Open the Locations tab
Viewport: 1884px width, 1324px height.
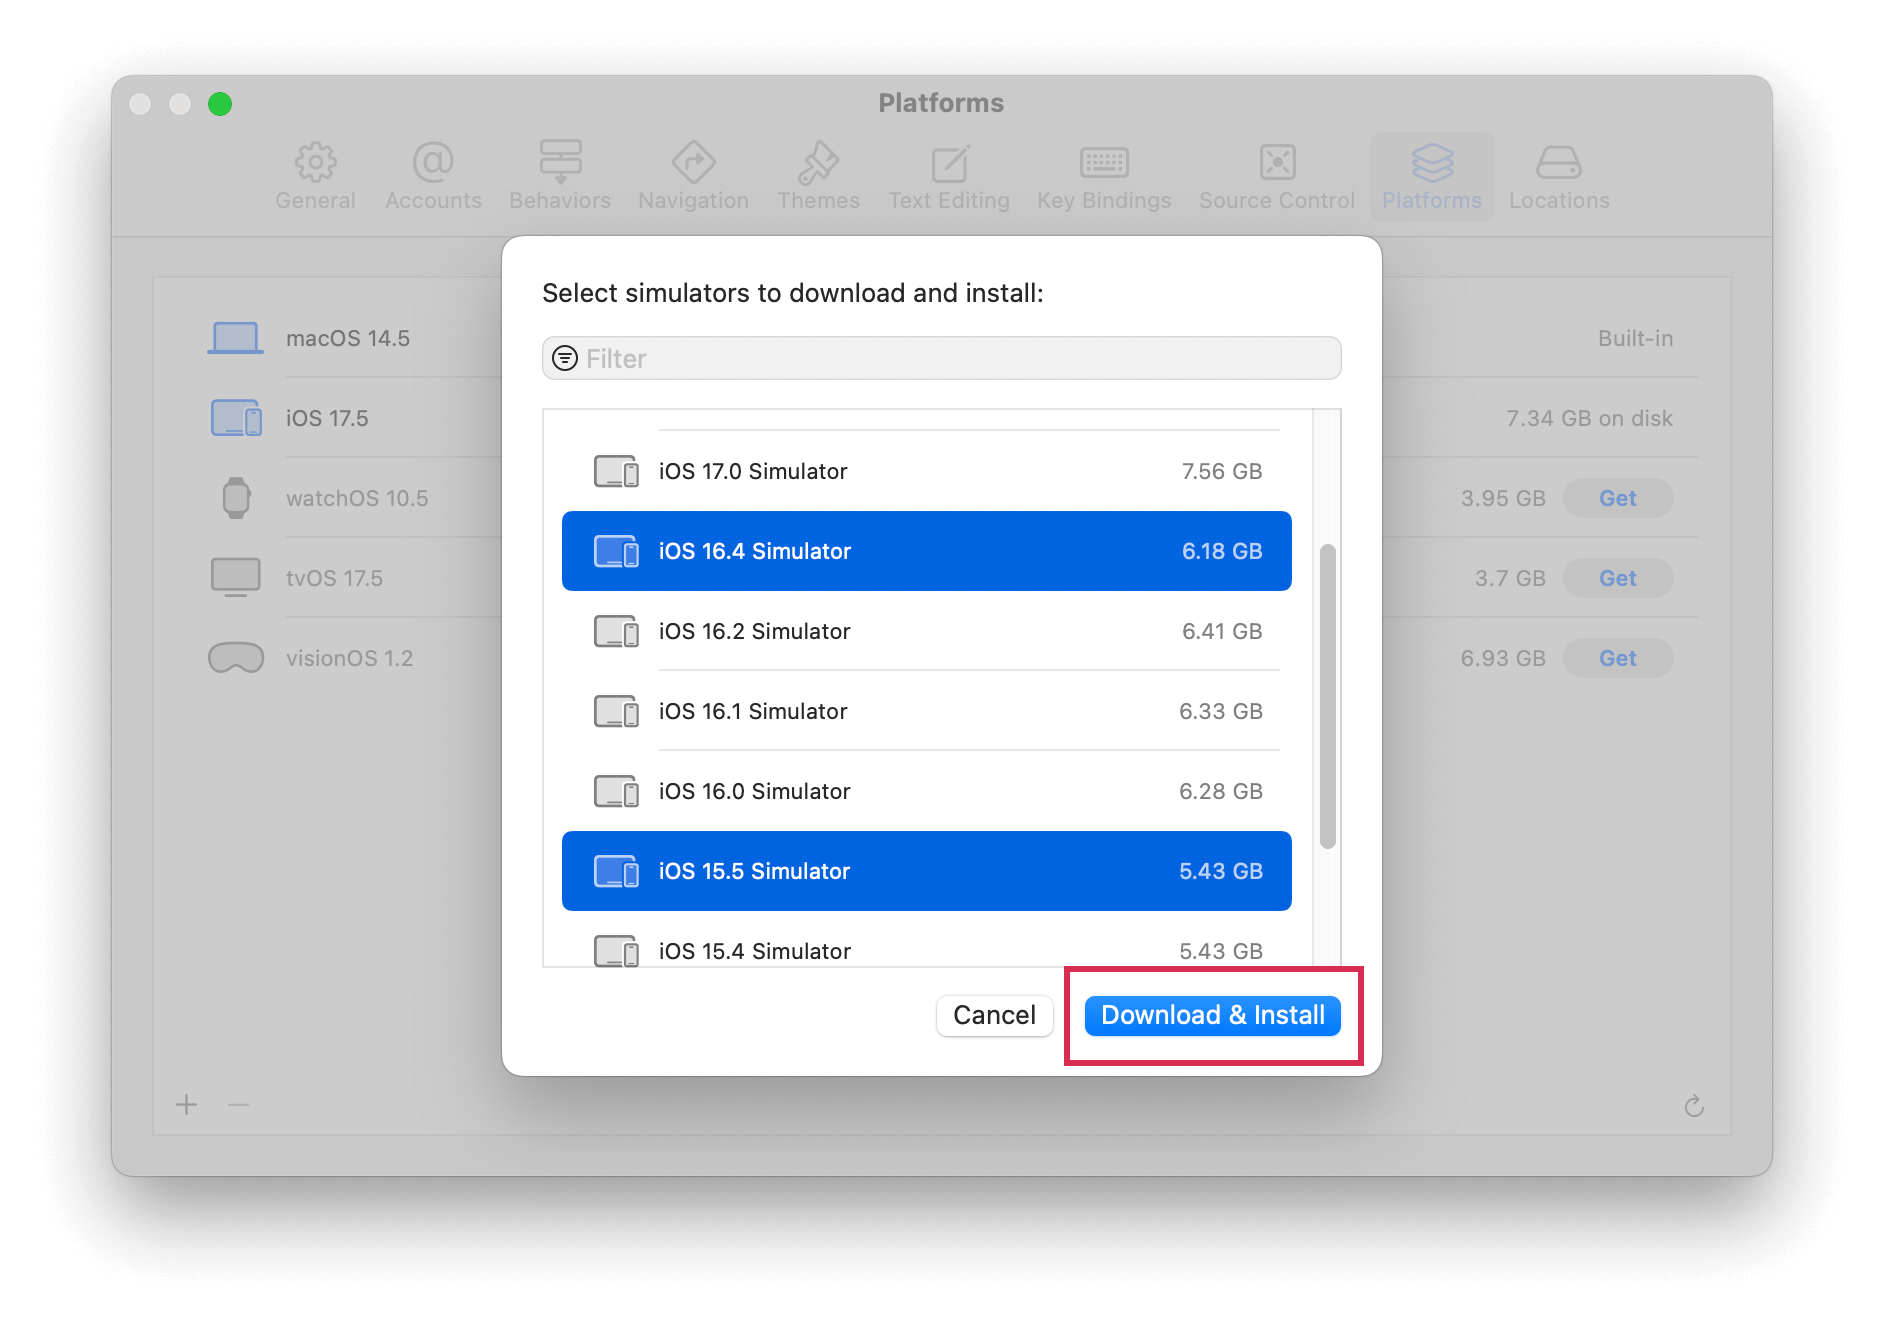(1559, 177)
